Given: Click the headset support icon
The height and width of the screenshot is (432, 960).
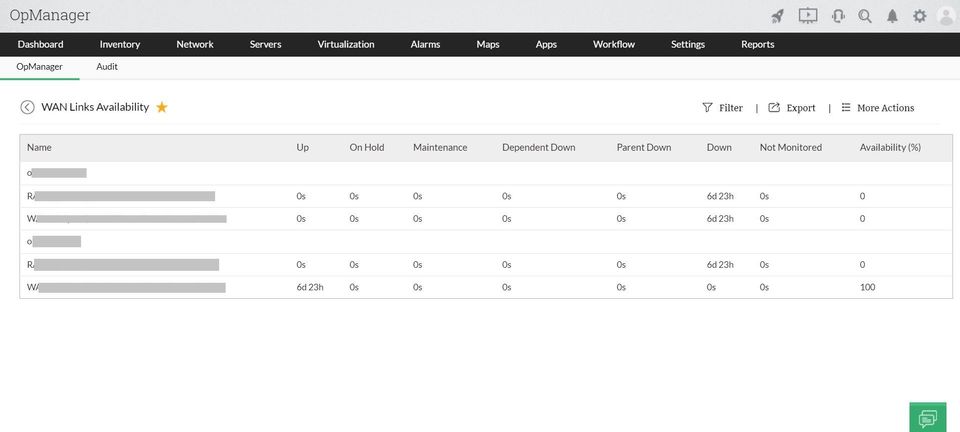Looking at the screenshot, I should (x=838, y=16).
